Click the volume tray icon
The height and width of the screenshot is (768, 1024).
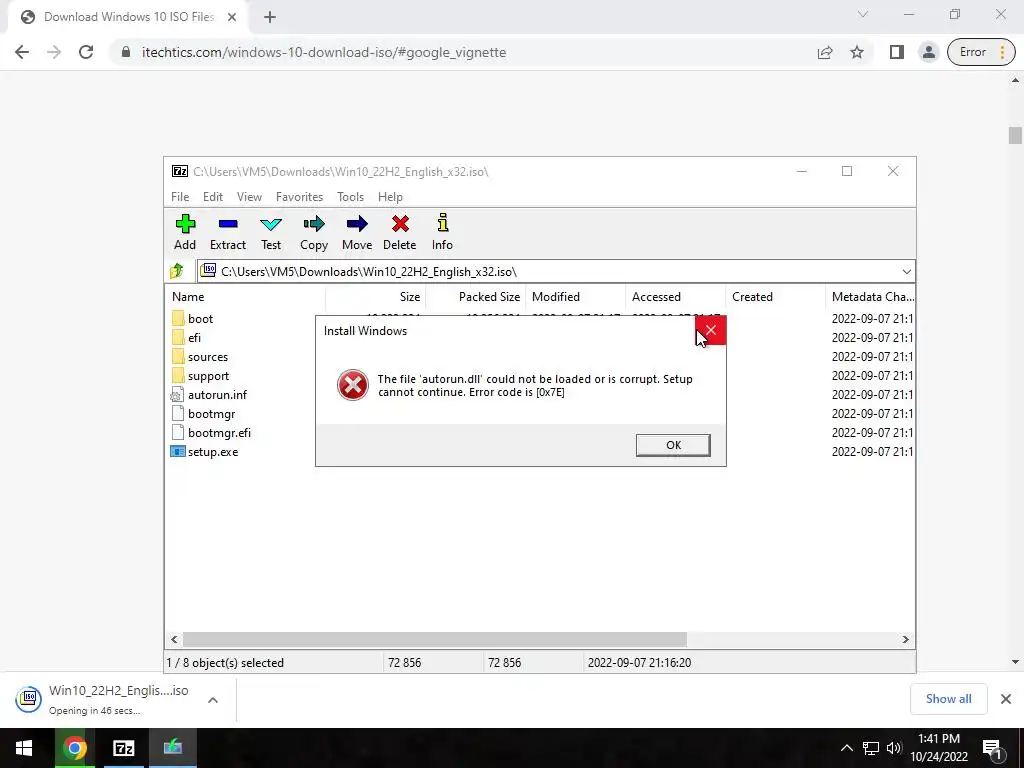tap(894, 748)
